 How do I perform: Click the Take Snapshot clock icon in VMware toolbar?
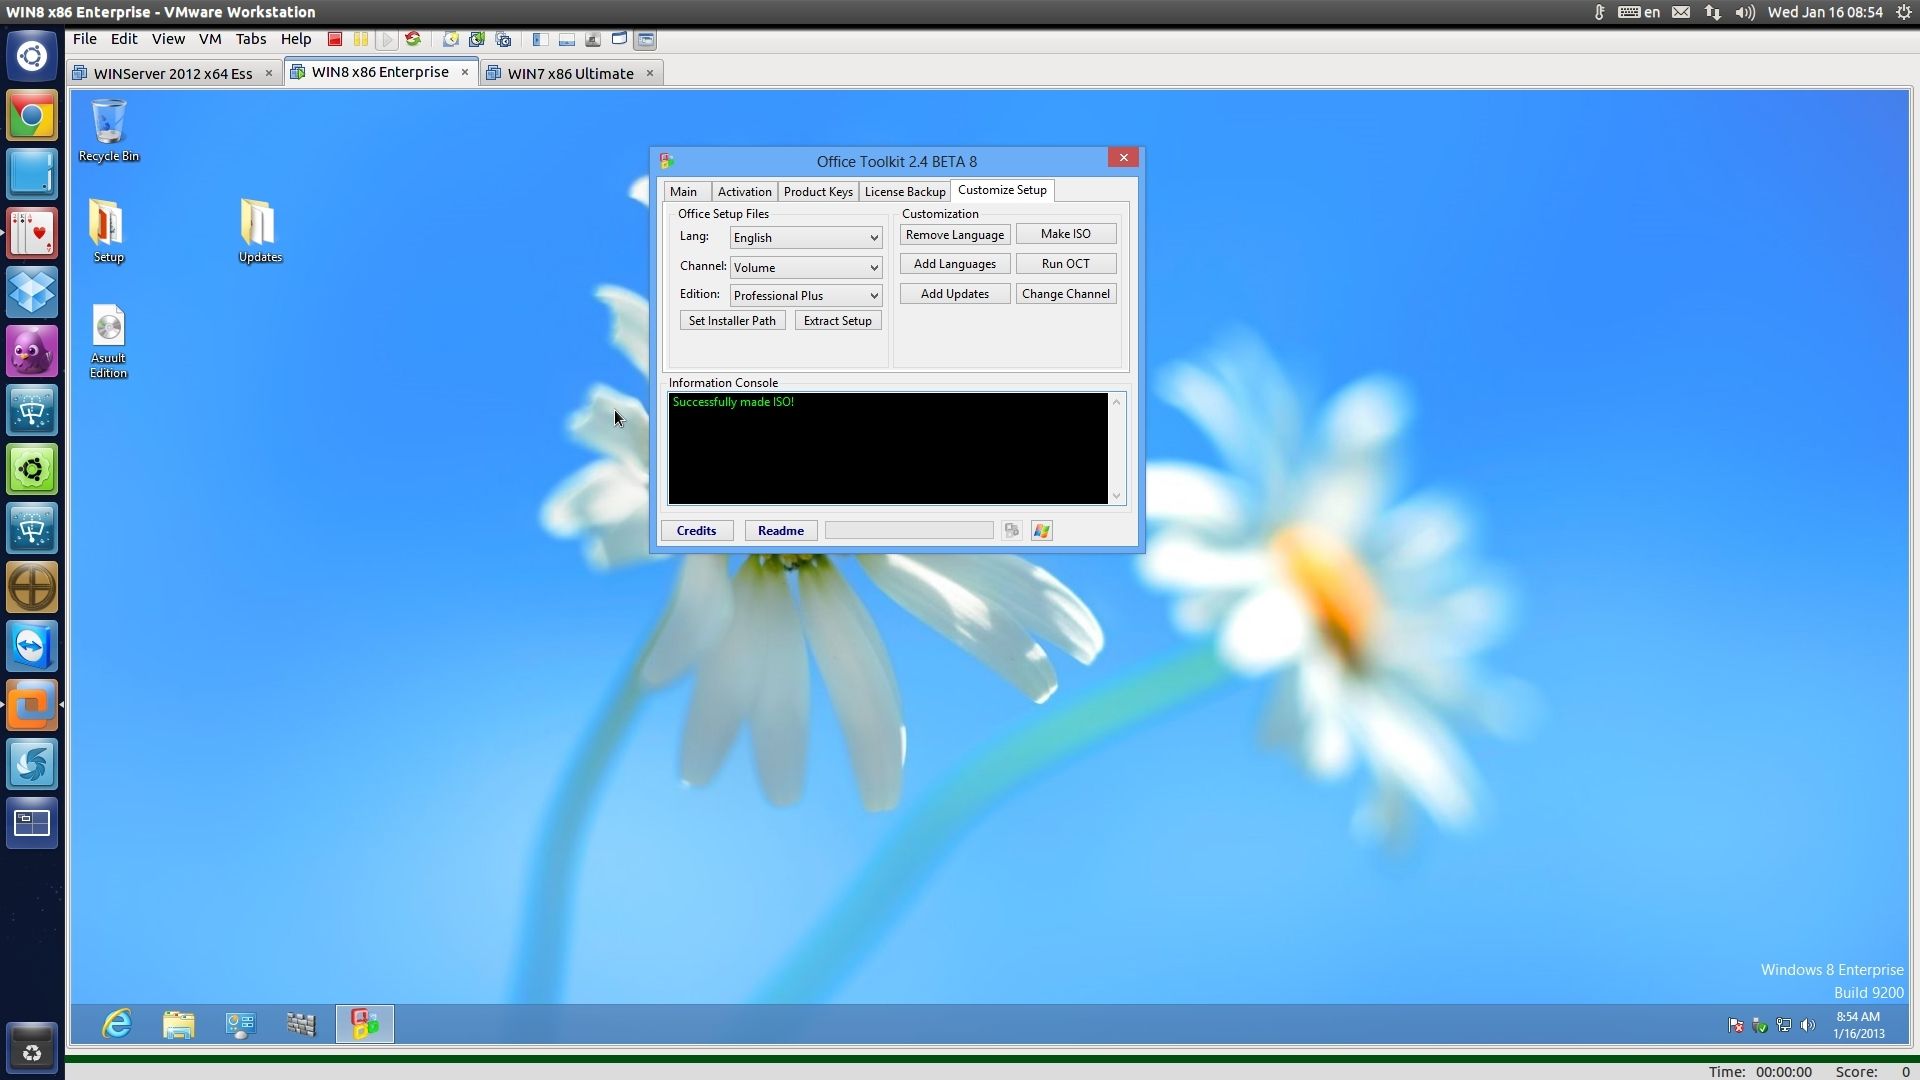pyautogui.click(x=450, y=40)
